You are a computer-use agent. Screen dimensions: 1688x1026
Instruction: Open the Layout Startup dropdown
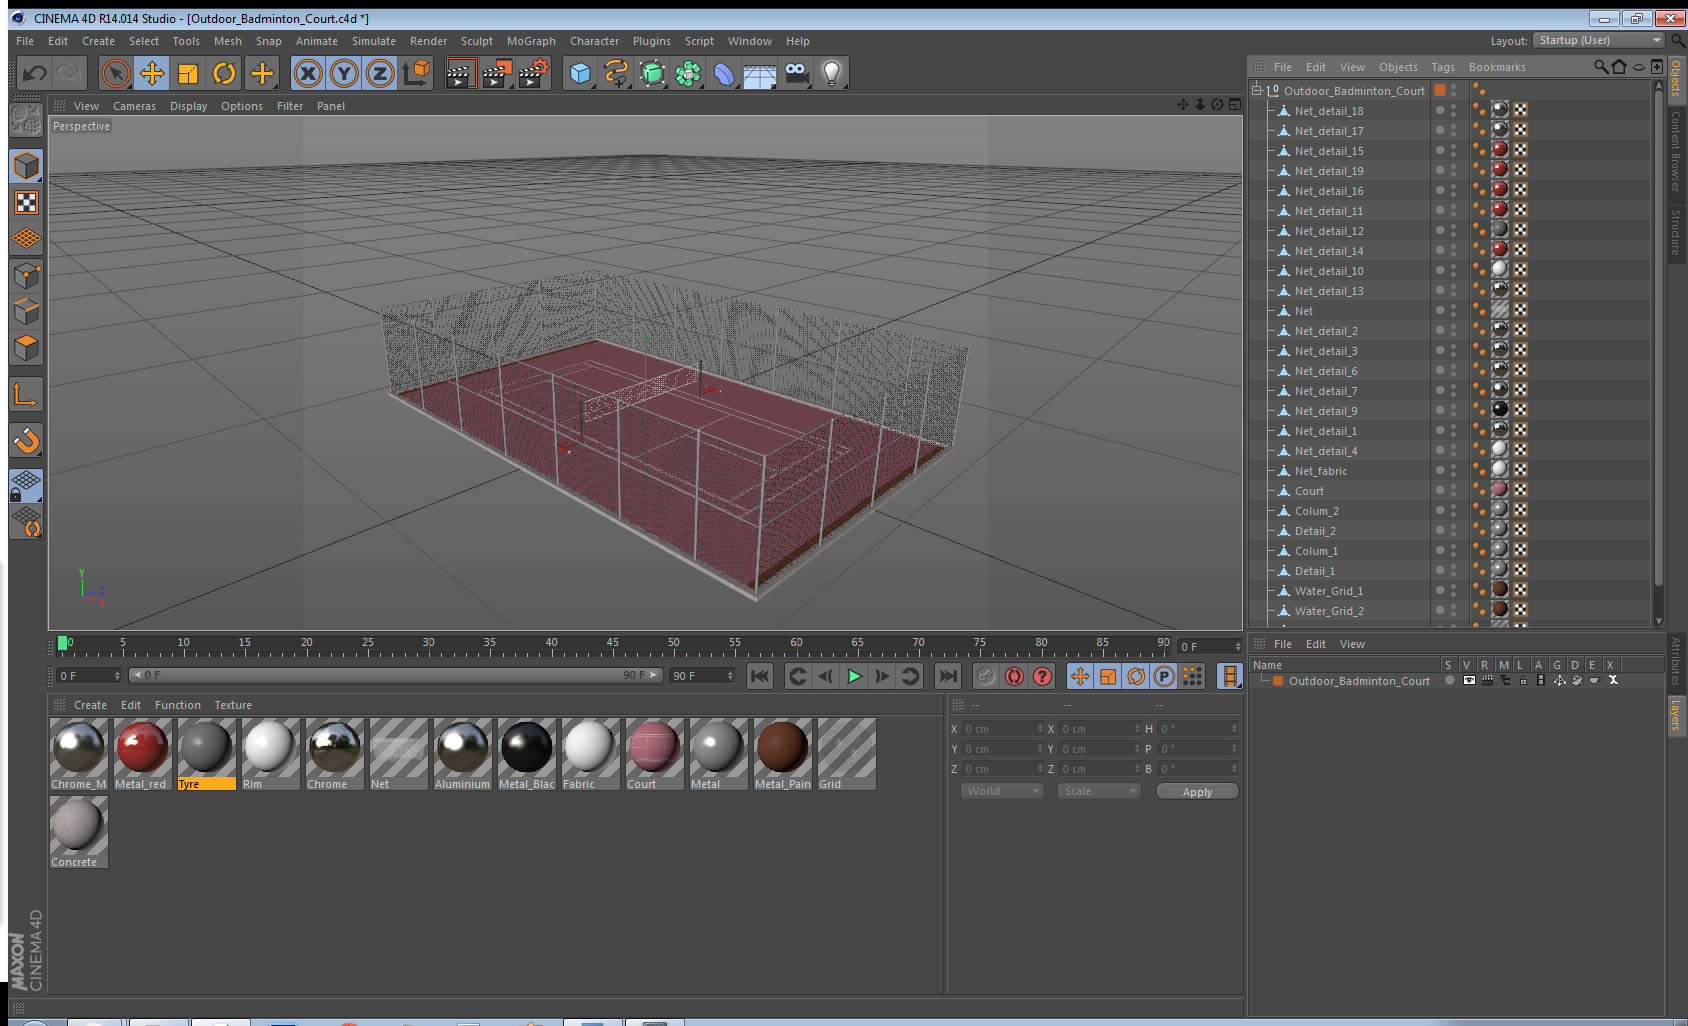(1600, 40)
